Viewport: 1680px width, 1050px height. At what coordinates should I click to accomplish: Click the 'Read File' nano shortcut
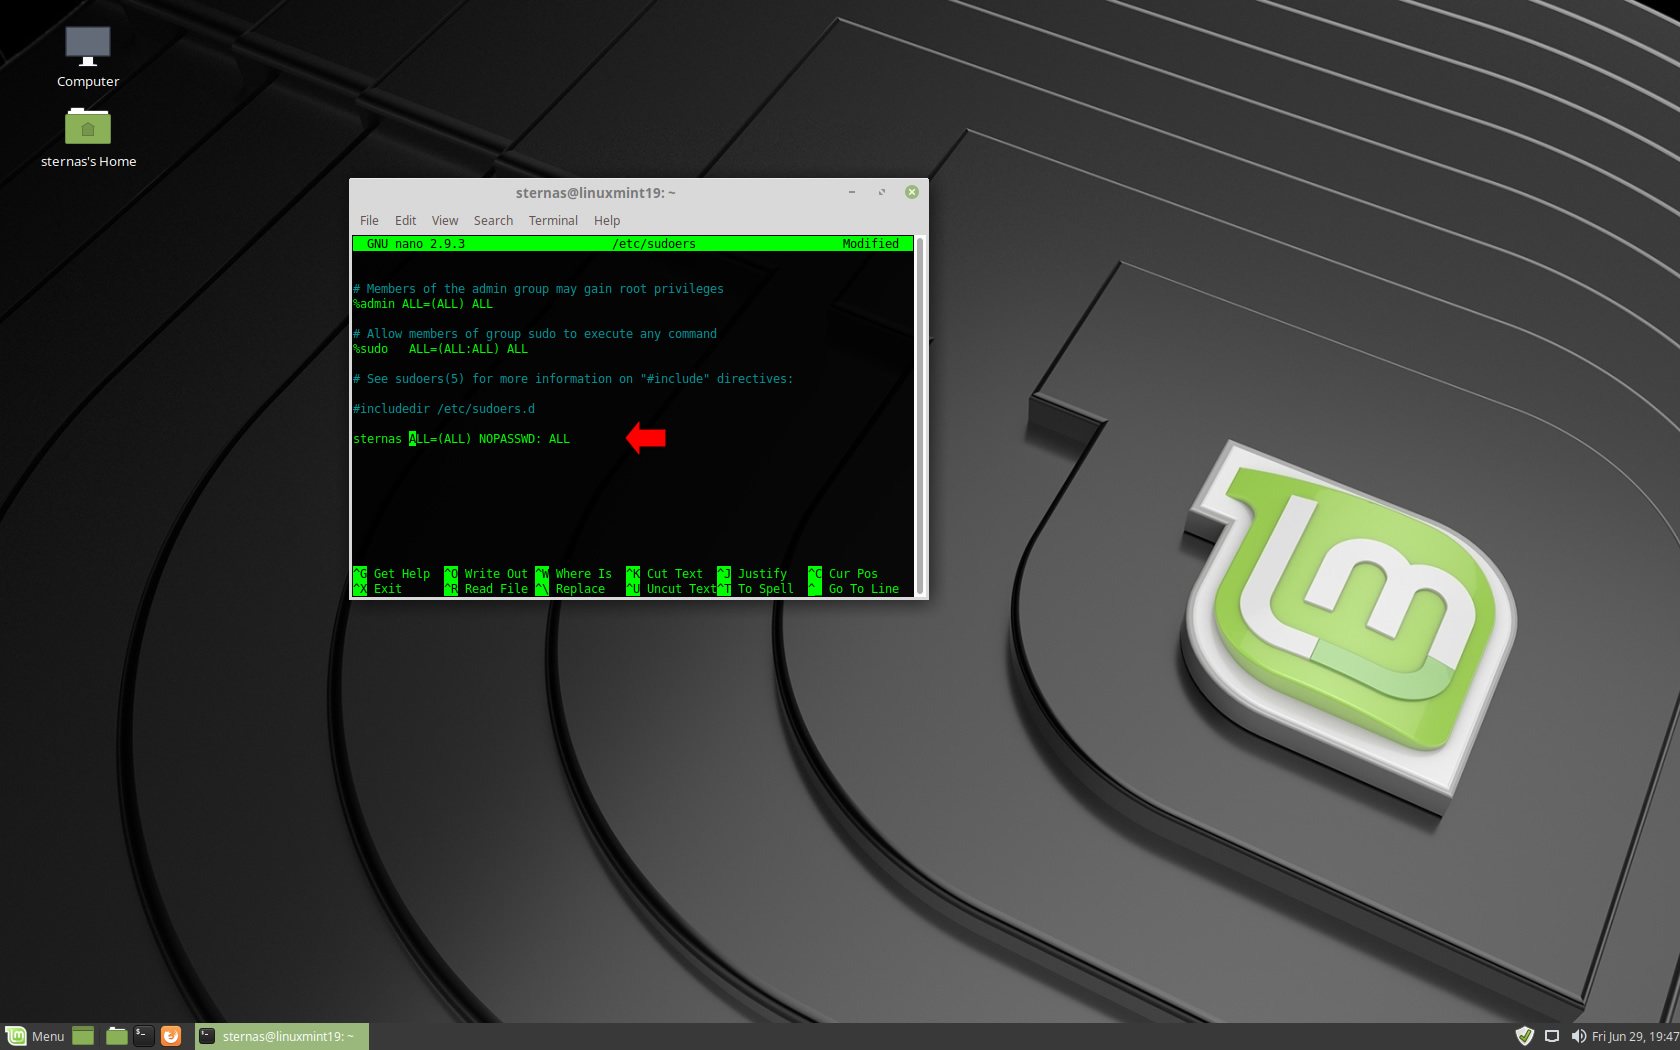coord(486,589)
